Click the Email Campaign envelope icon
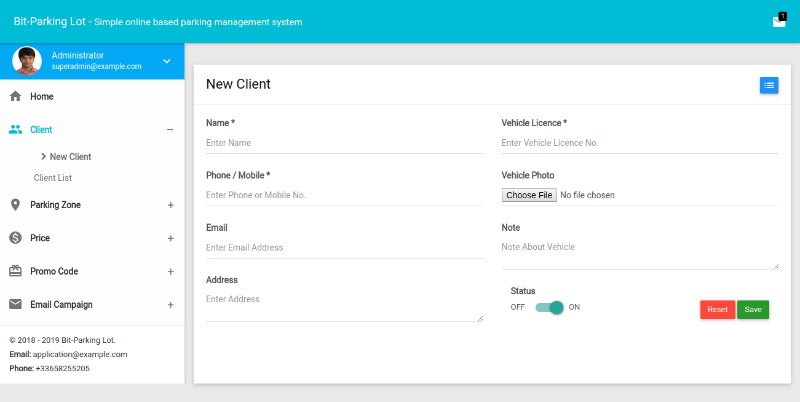800x402 pixels. point(15,304)
